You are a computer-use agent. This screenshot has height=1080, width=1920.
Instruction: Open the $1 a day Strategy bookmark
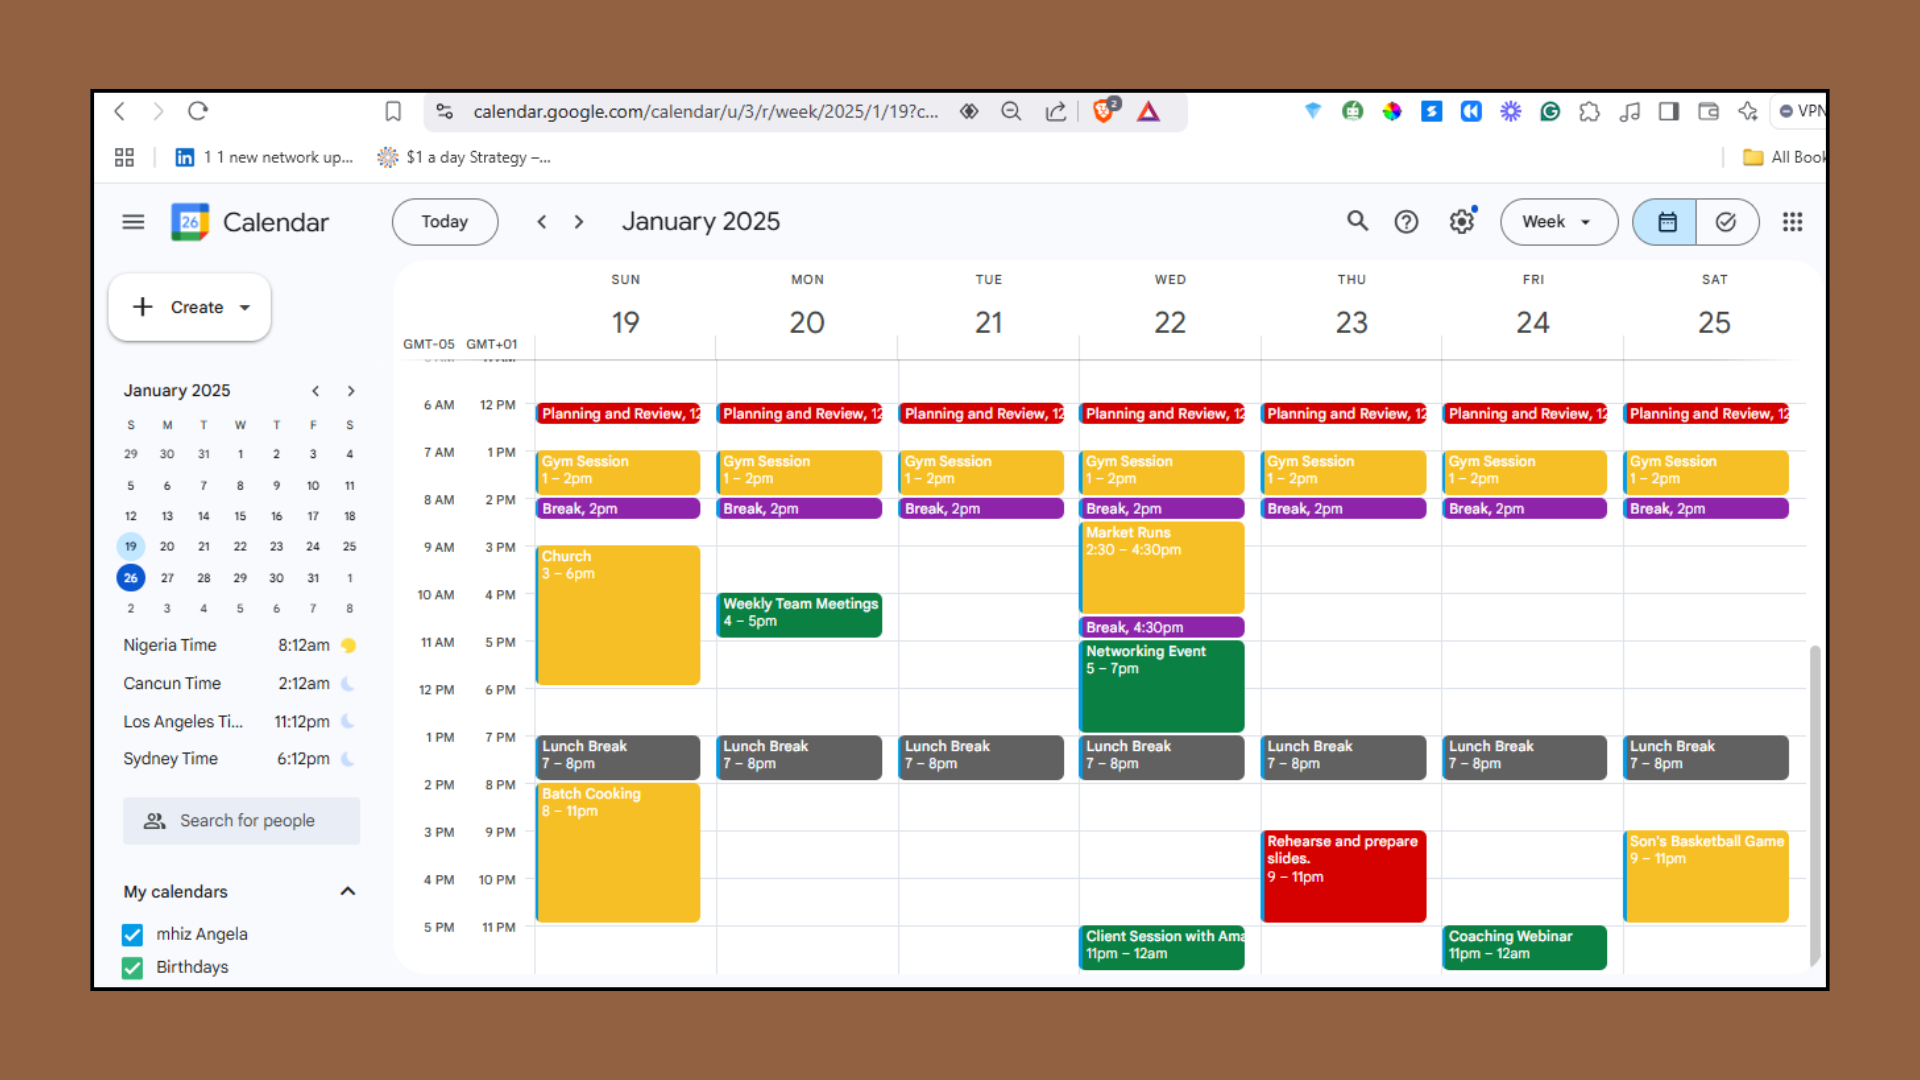pos(465,157)
